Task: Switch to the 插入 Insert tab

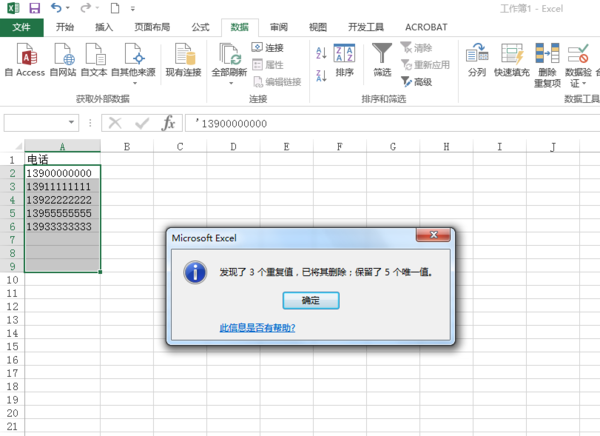Action: [104, 27]
